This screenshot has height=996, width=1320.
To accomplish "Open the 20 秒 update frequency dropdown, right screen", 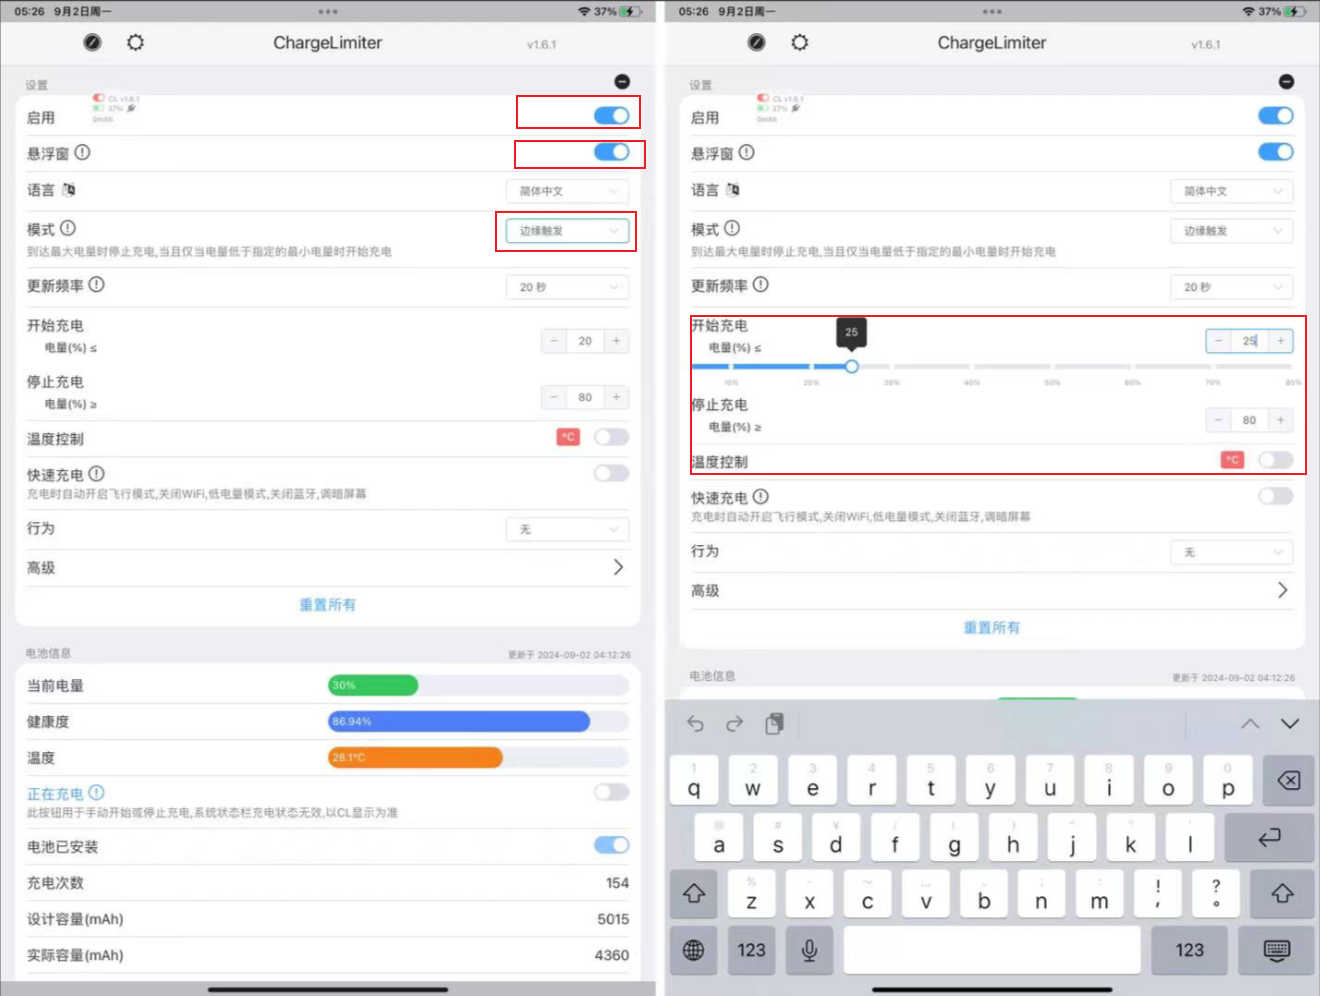I will [x=1231, y=287].
